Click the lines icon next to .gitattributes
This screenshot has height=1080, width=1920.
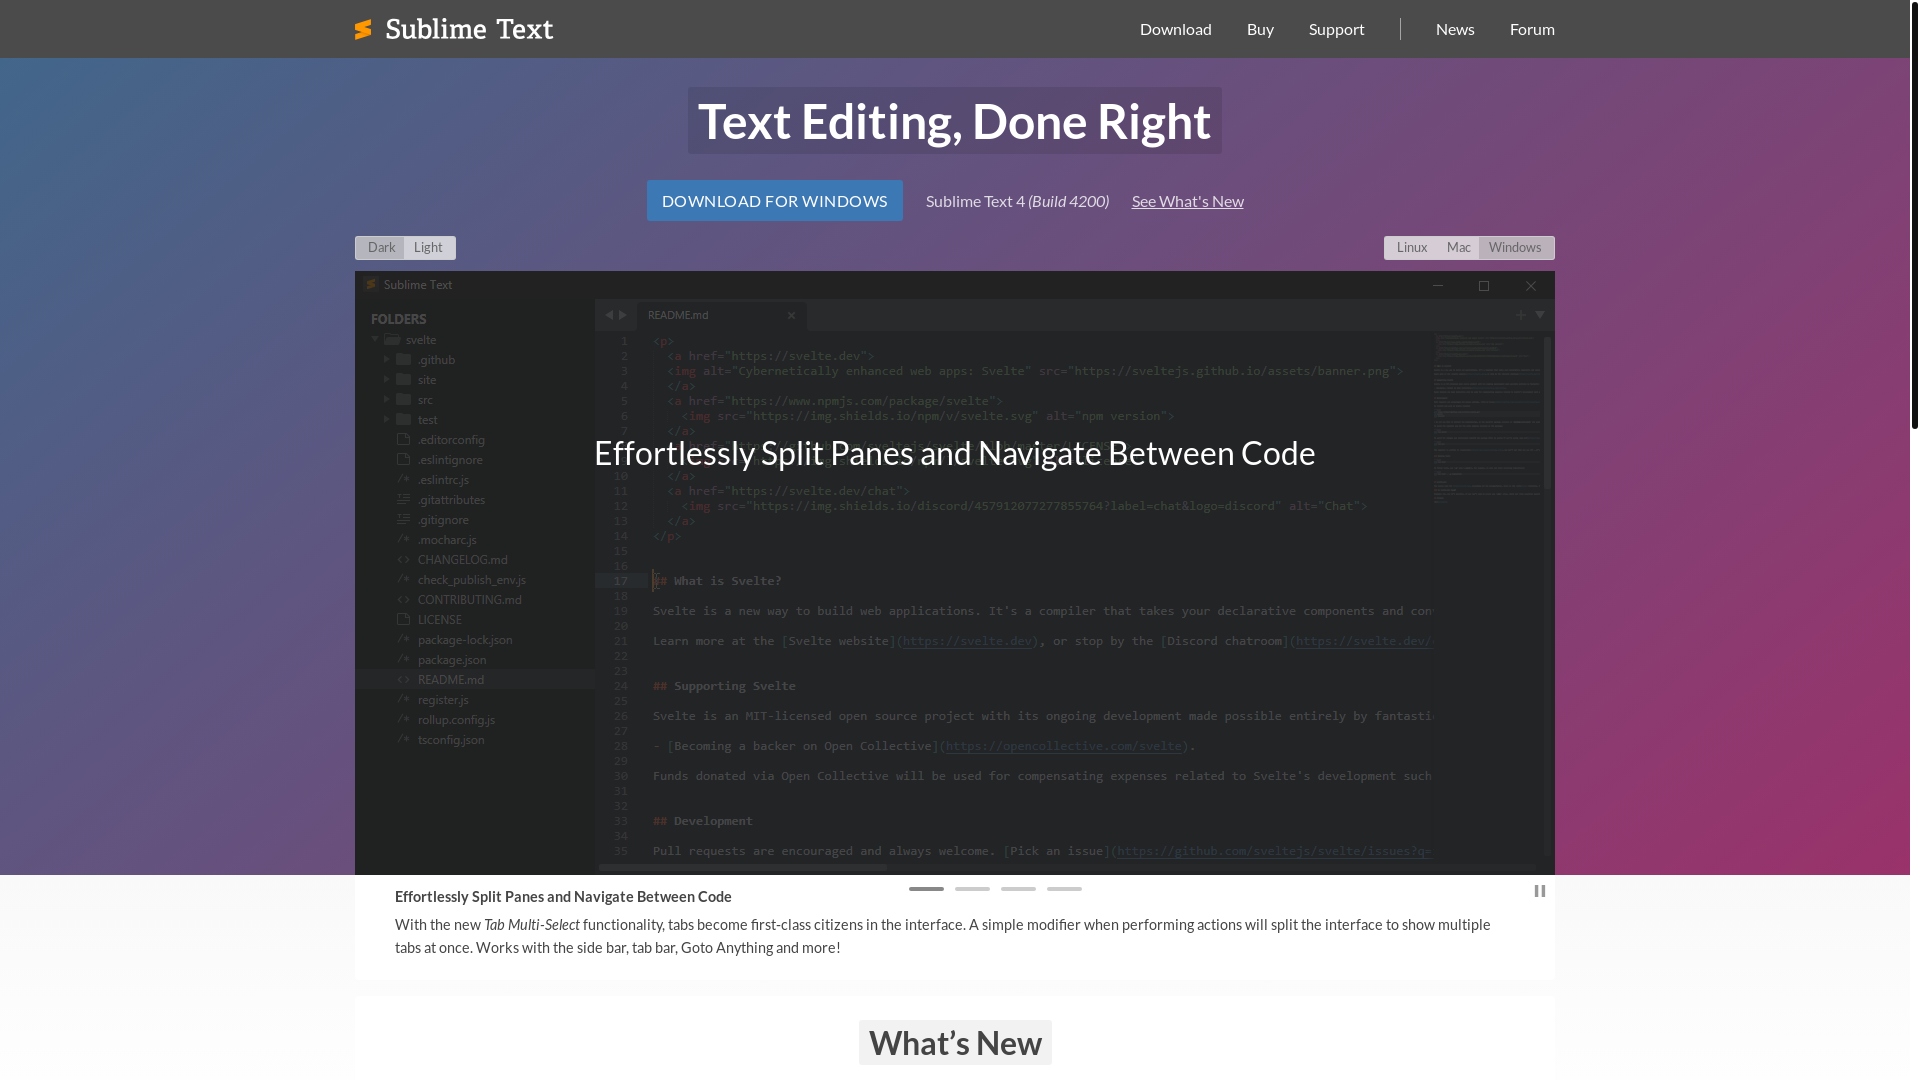404,500
